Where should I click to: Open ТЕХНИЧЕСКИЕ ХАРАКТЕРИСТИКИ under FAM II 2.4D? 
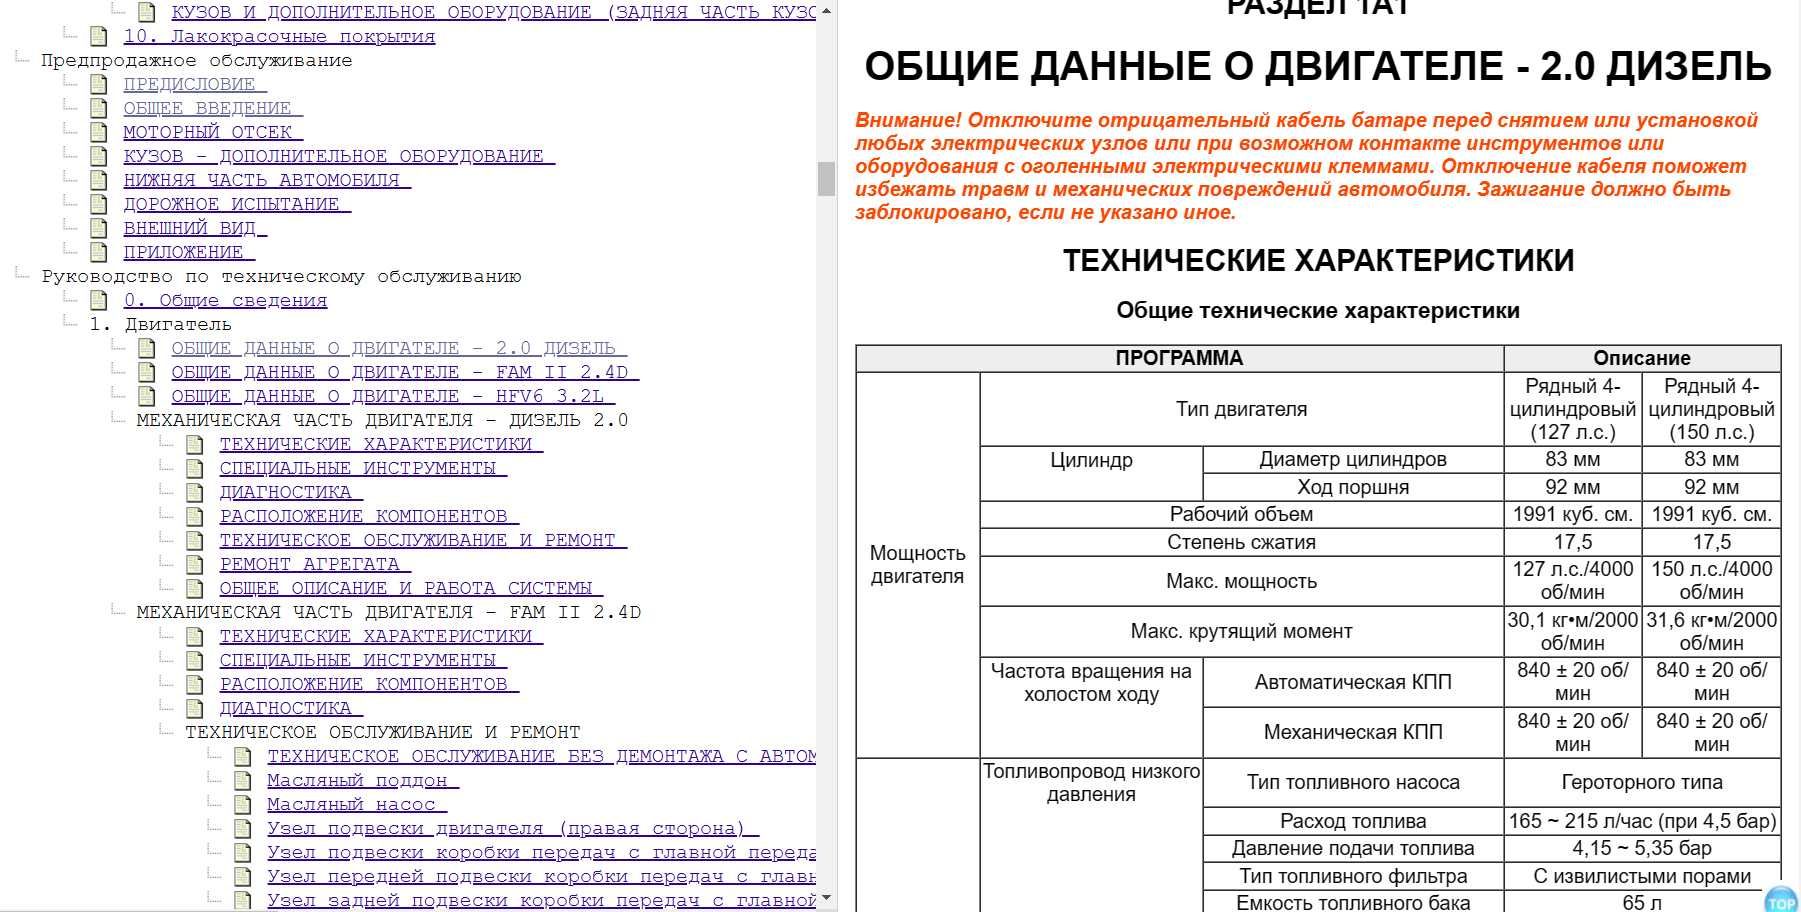pos(381,636)
